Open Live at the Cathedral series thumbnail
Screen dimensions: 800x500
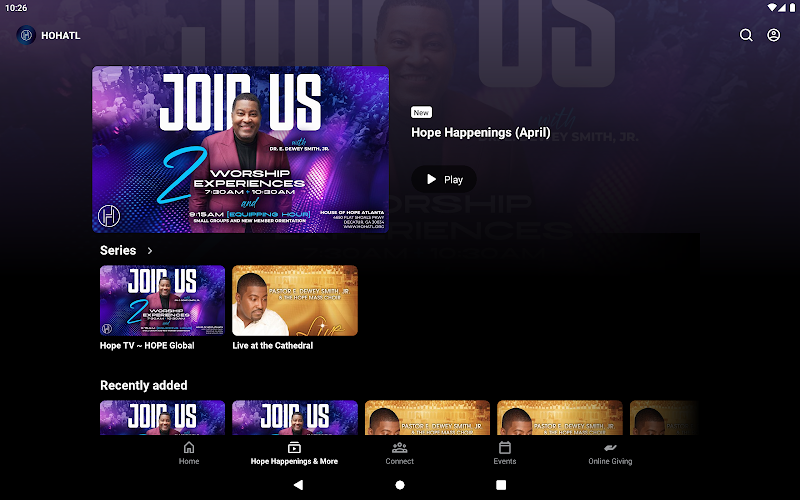tap(295, 301)
